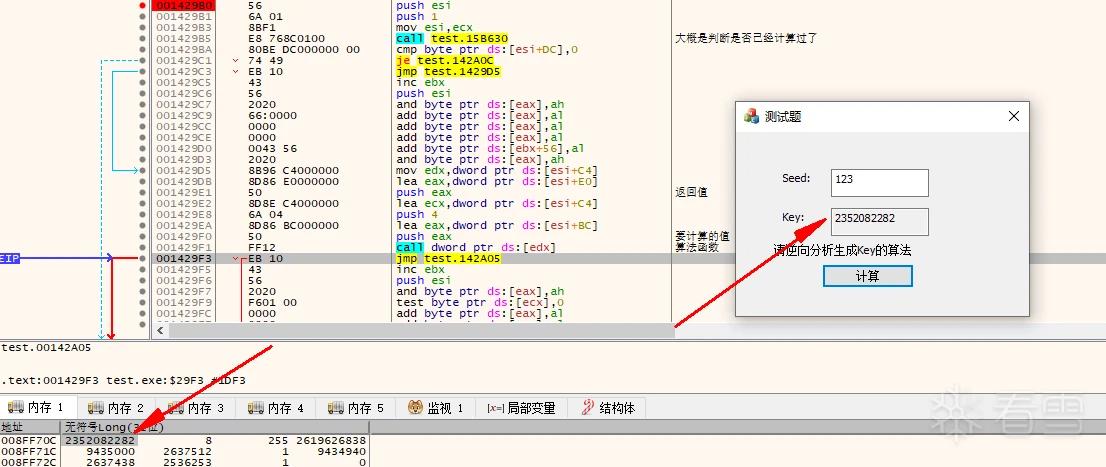1106x467 pixels.
Task: Collapse the je test.142A0C jump marker
Action: 236,61
